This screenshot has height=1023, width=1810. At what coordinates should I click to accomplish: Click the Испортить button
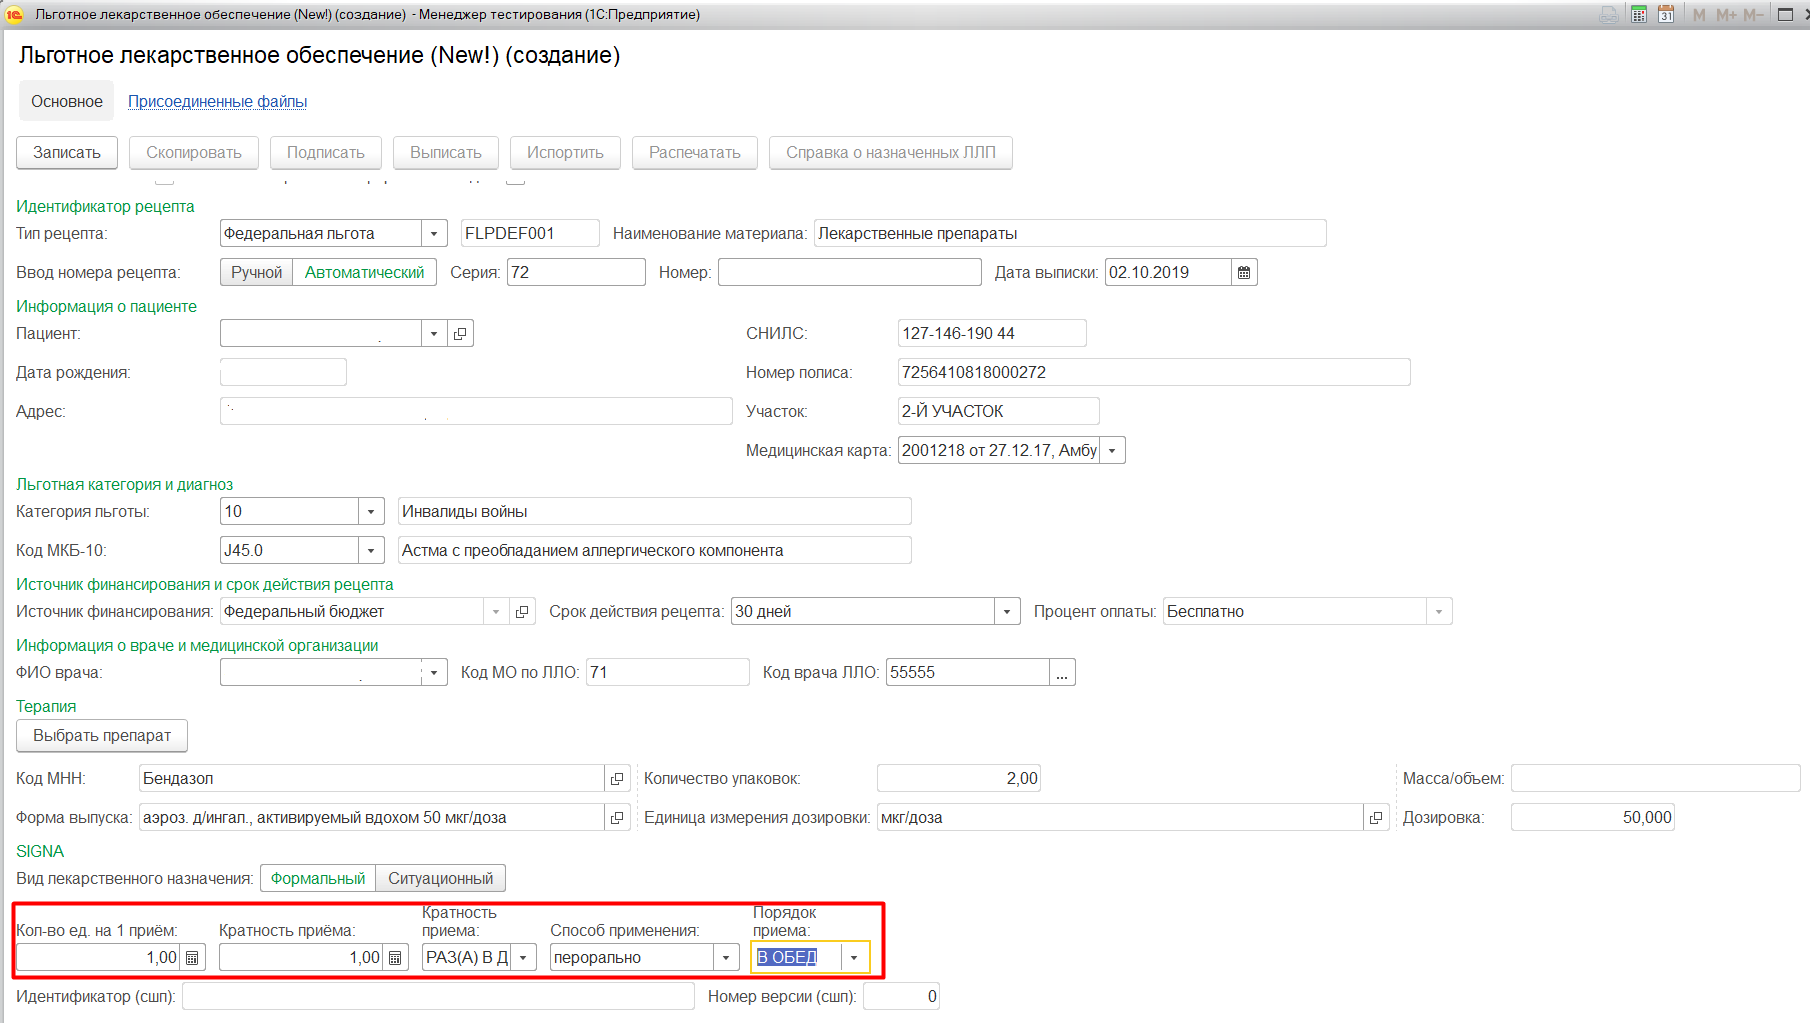coord(565,152)
